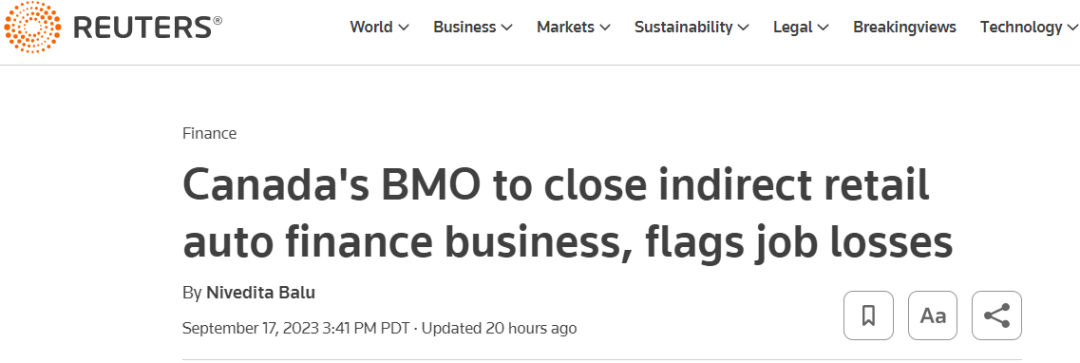Open the Legal dropdown chevron
1080x363 pixels.
823,28
